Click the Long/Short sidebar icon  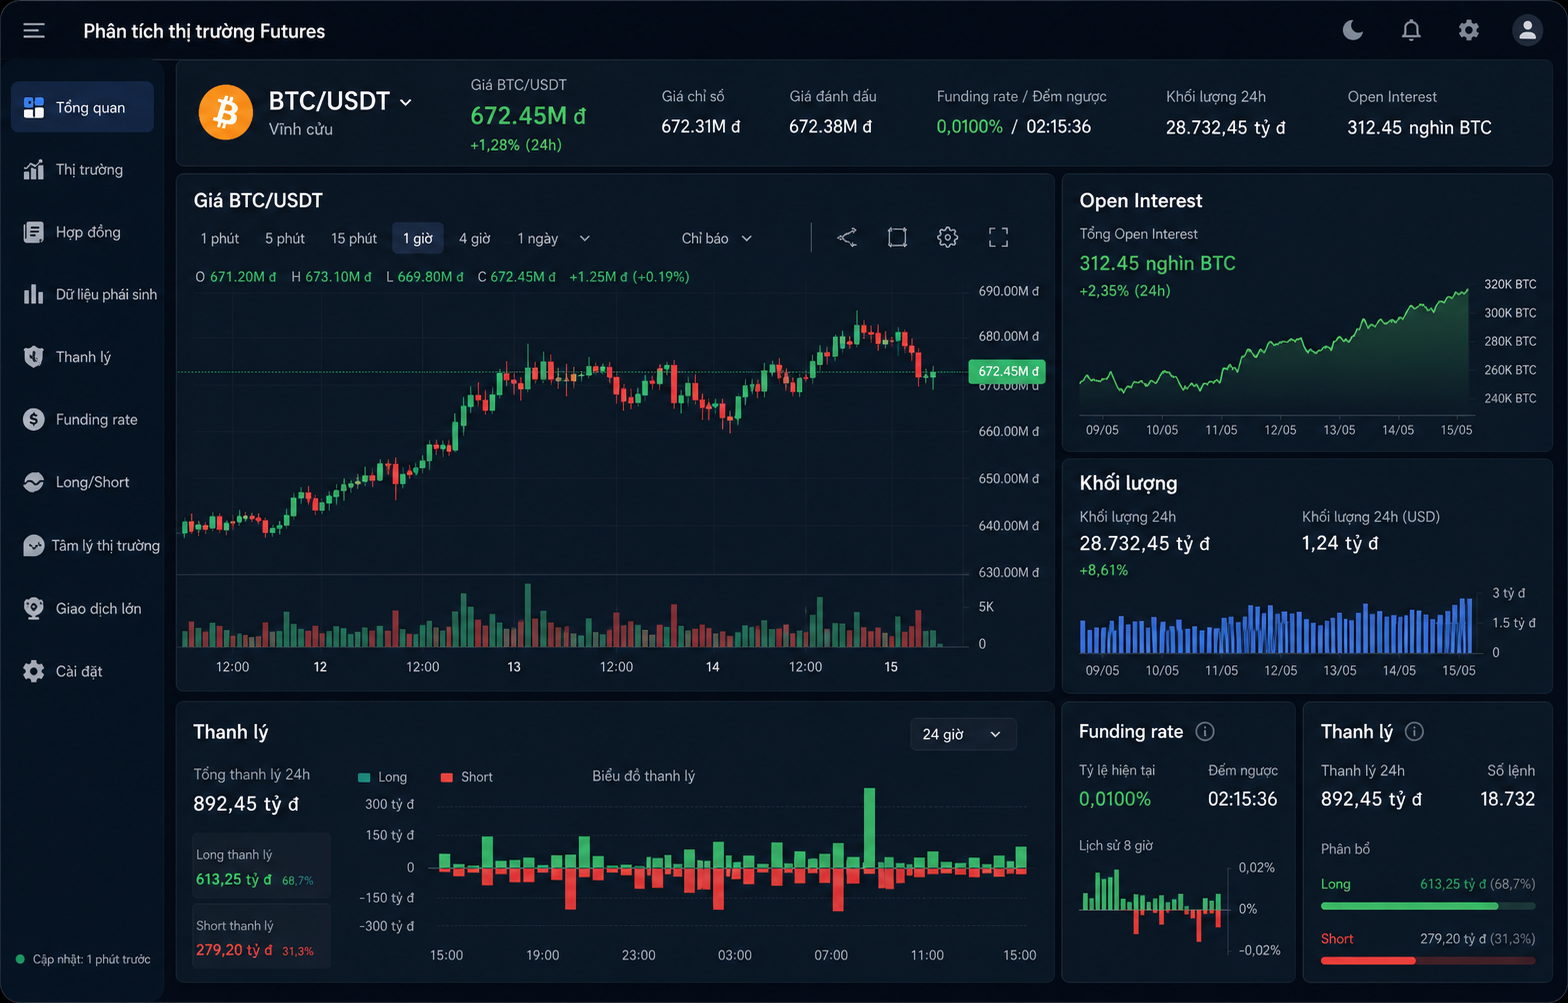pyautogui.click(x=34, y=482)
